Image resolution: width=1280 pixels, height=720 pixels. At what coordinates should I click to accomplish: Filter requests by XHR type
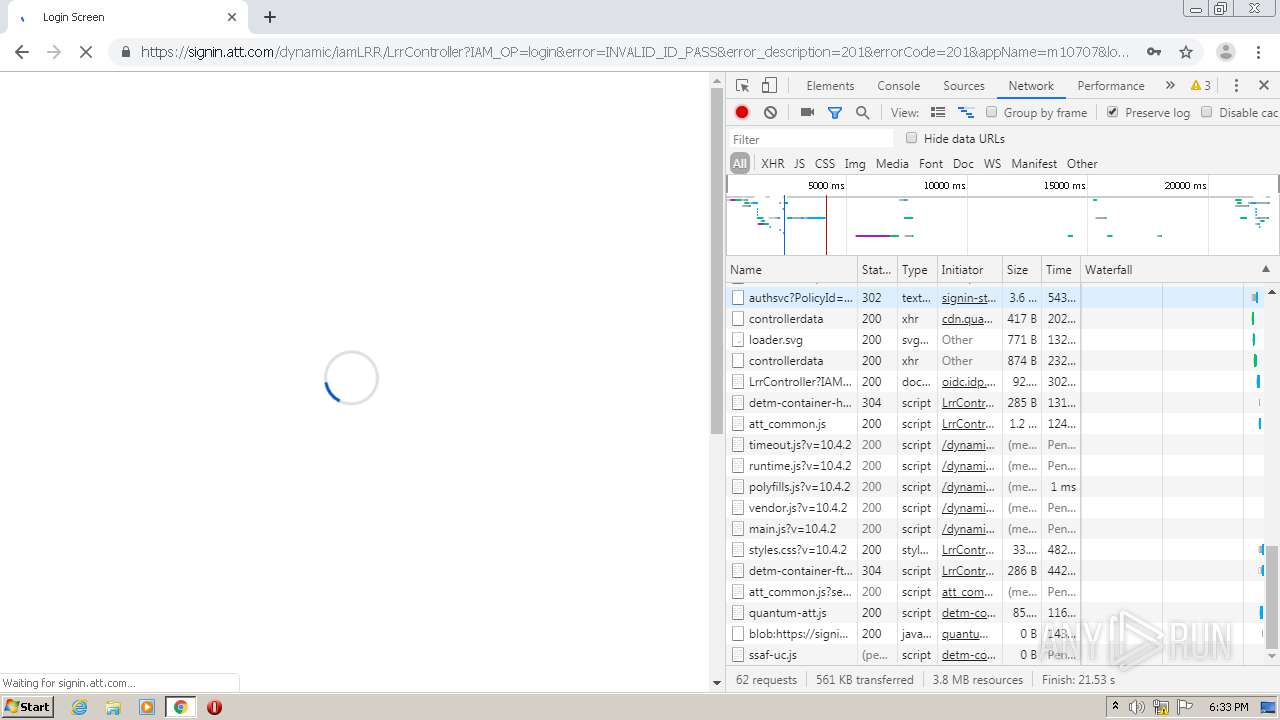[773, 164]
